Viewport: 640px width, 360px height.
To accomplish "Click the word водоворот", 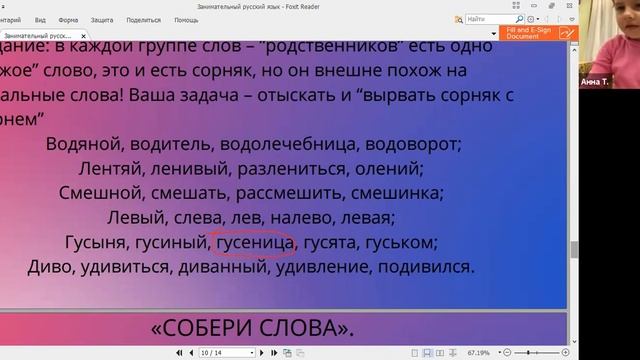I will tap(411, 144).
